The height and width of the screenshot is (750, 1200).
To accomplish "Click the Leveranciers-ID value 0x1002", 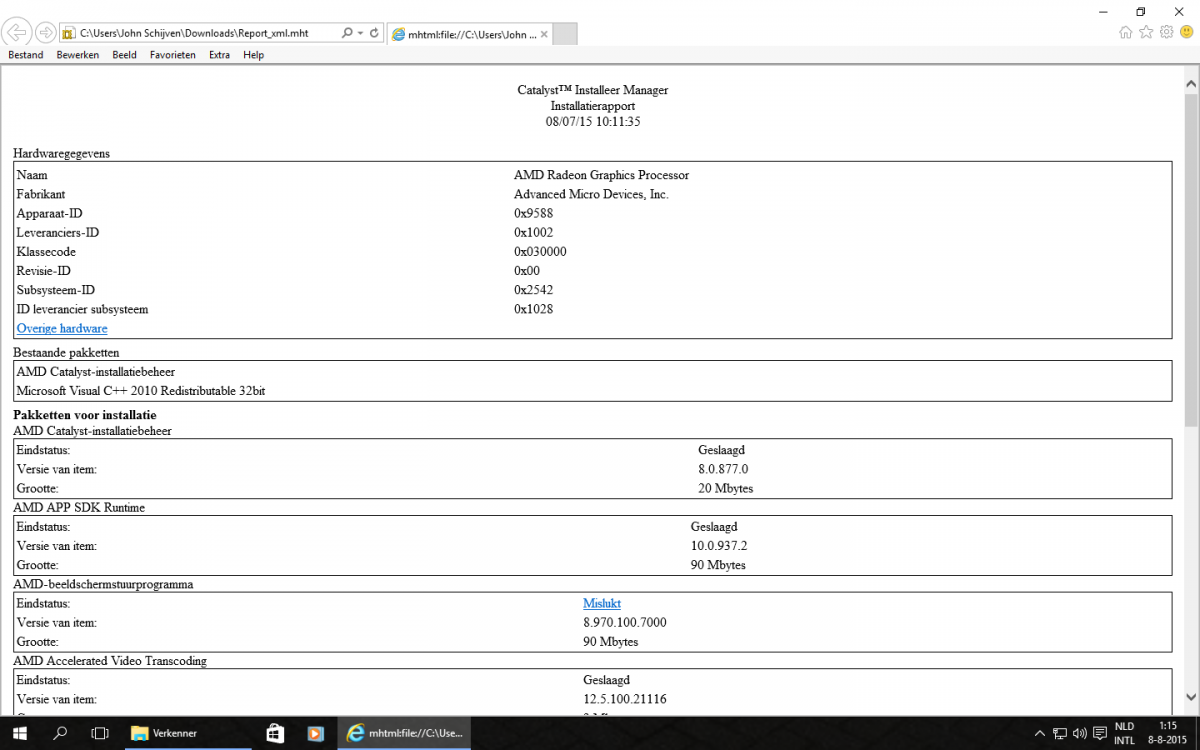I will (534, 232).
